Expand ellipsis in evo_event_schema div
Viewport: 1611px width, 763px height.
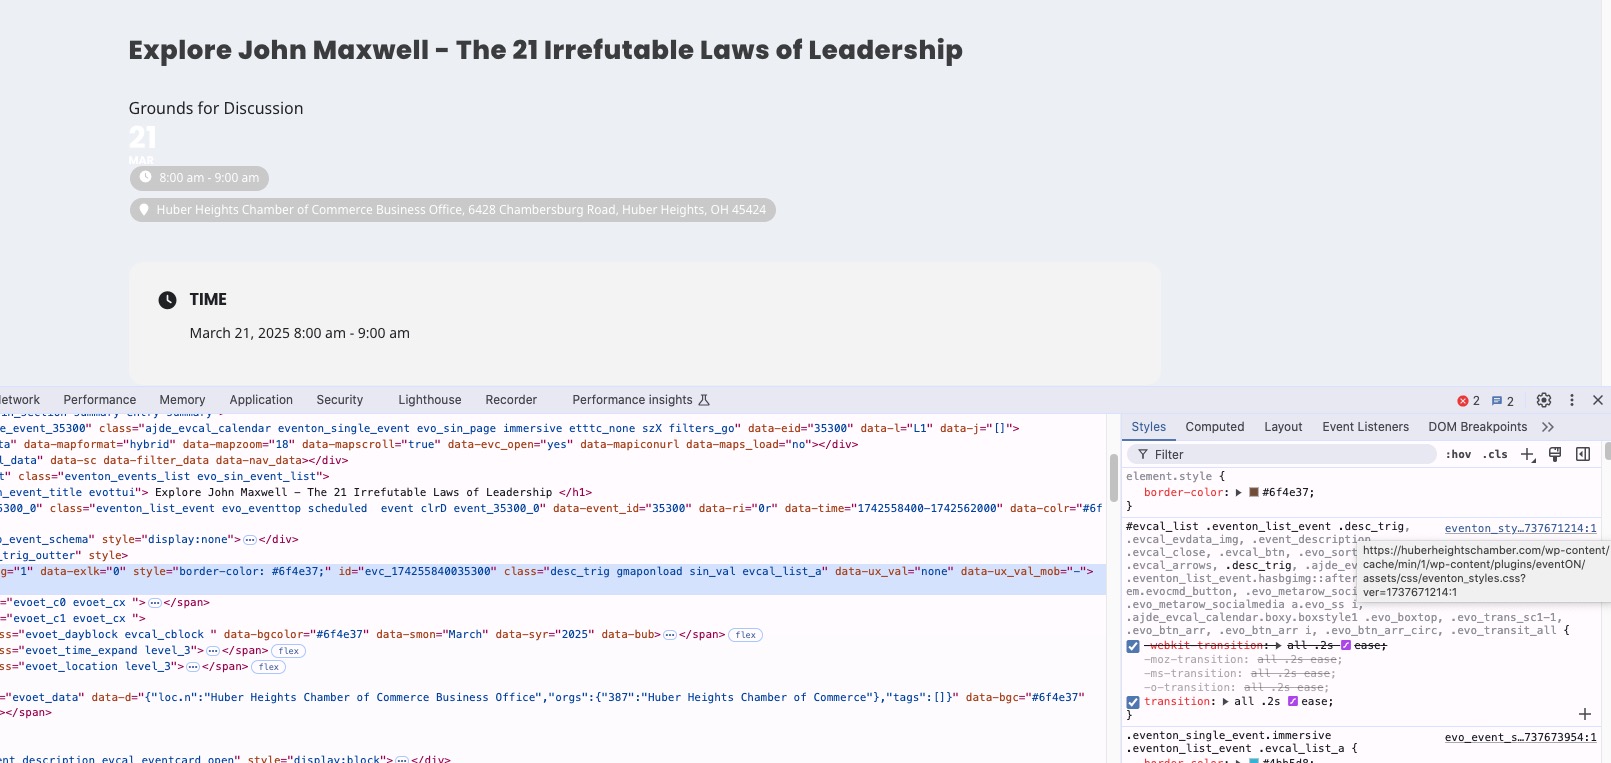[x=250, y=540]
